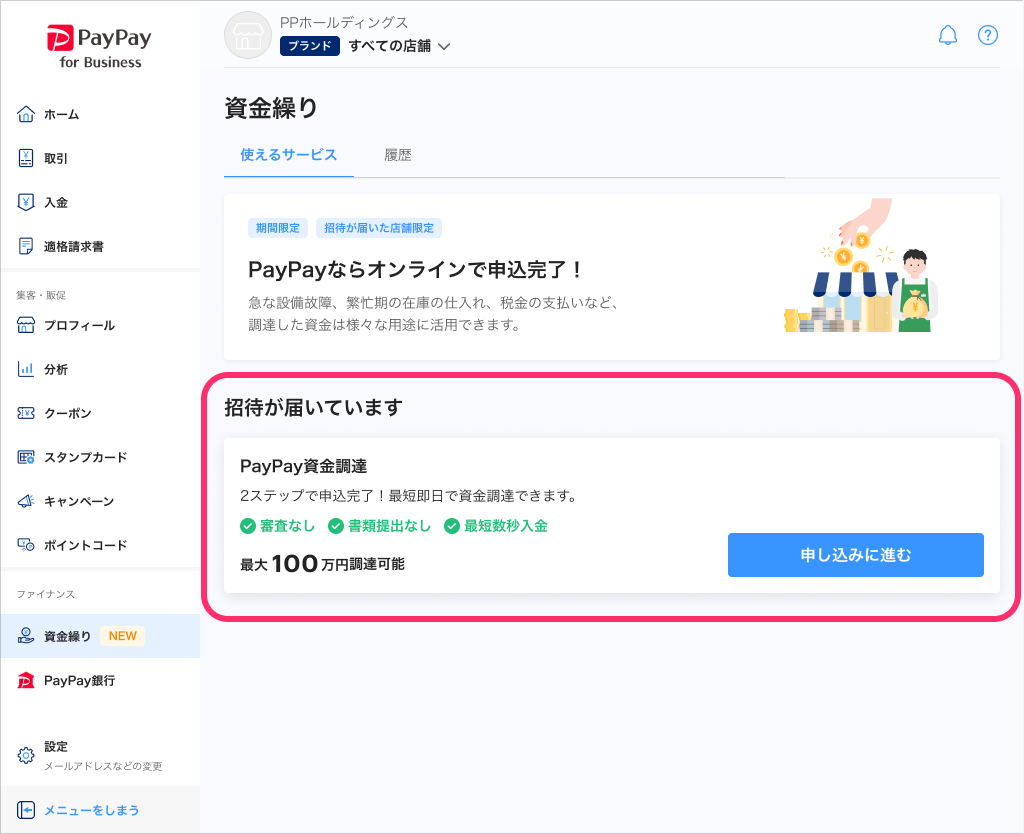This screenshot has width=1024, height=834.
Task: Click the 招待が届いた店舗限定 tag
Action: [379, 228]
